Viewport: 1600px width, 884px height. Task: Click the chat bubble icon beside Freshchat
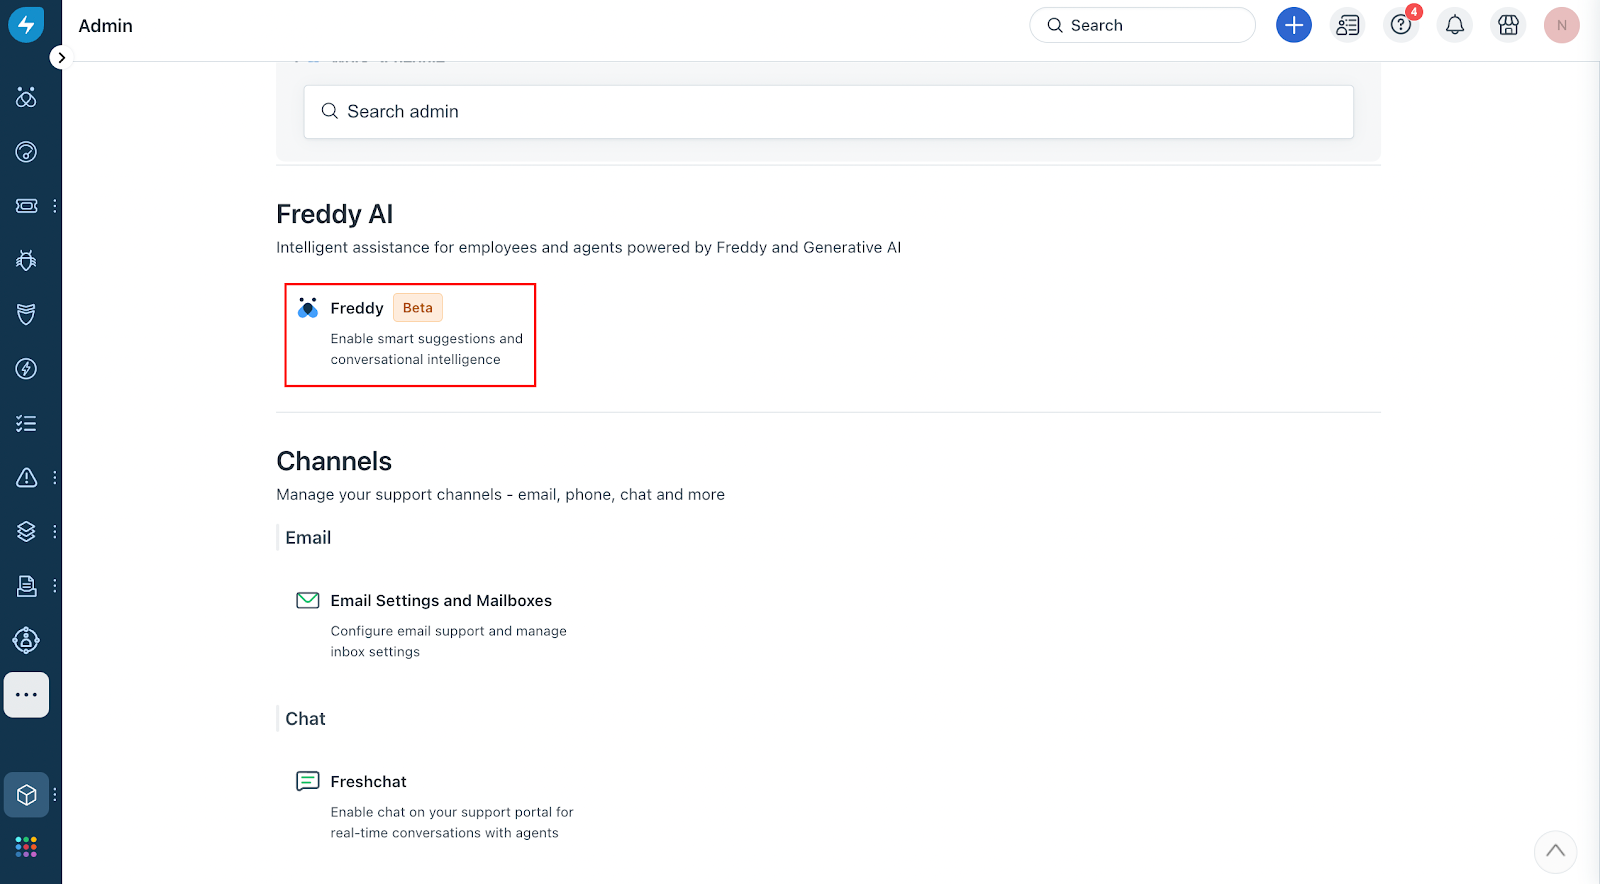(308, 781)
